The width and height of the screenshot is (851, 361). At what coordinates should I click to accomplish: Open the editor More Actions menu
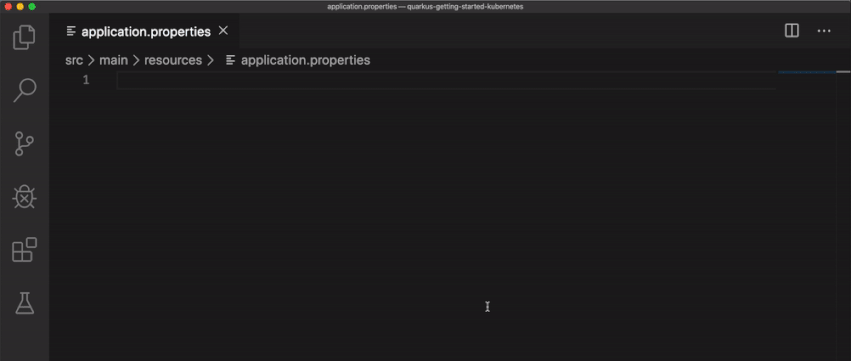point(824,31)
